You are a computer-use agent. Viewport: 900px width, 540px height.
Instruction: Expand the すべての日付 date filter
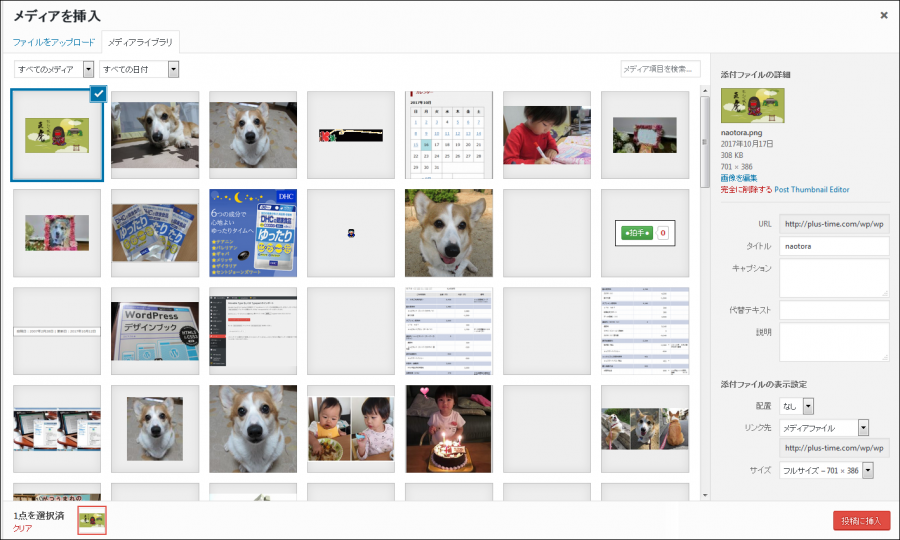[x=139, y=69]
